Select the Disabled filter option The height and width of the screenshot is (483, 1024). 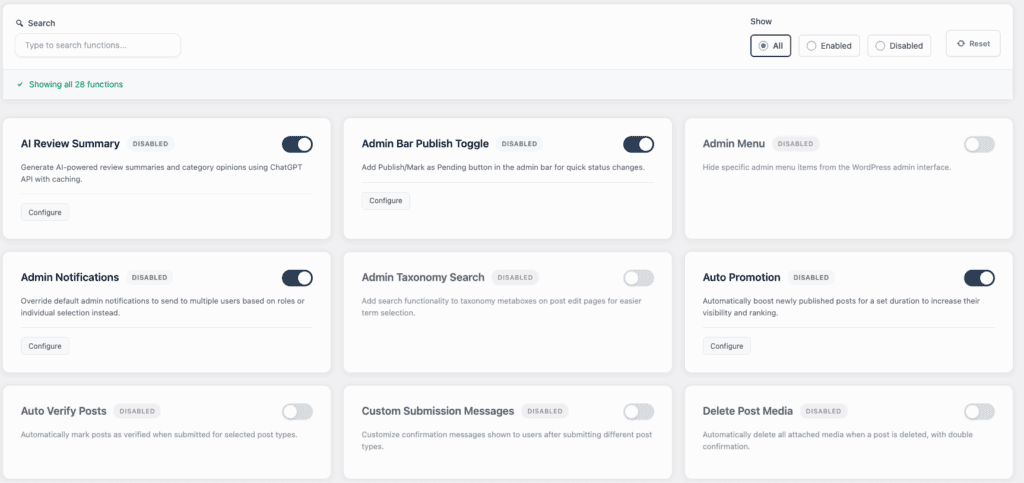click(899, 45)
